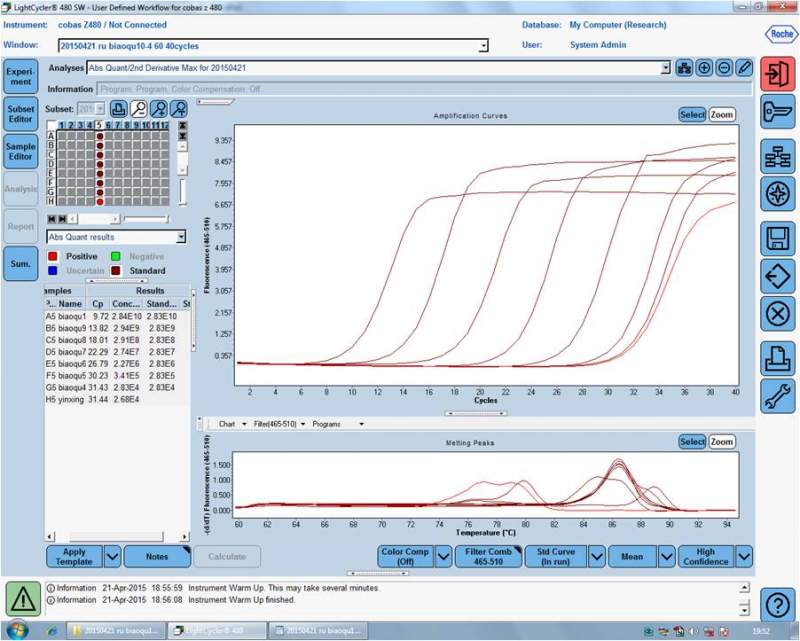This screenshot has height=641, width=800.
Task: Click the first-item skip icon below plate
Action: tap(52, 219)
